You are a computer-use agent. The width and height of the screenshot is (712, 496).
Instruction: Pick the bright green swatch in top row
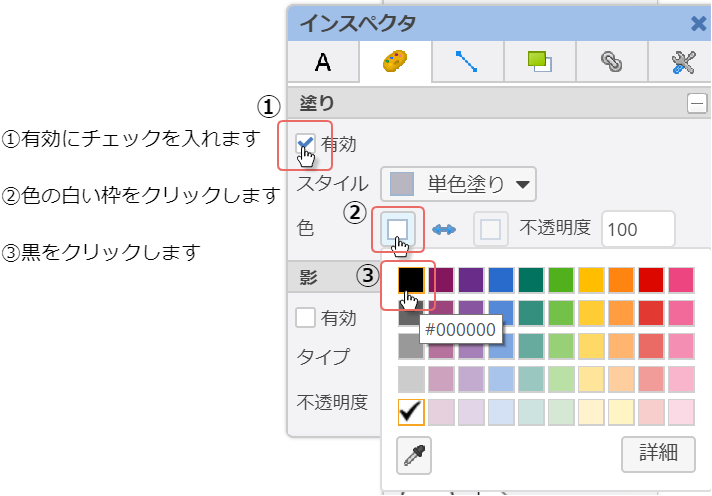tap(561, 280)
